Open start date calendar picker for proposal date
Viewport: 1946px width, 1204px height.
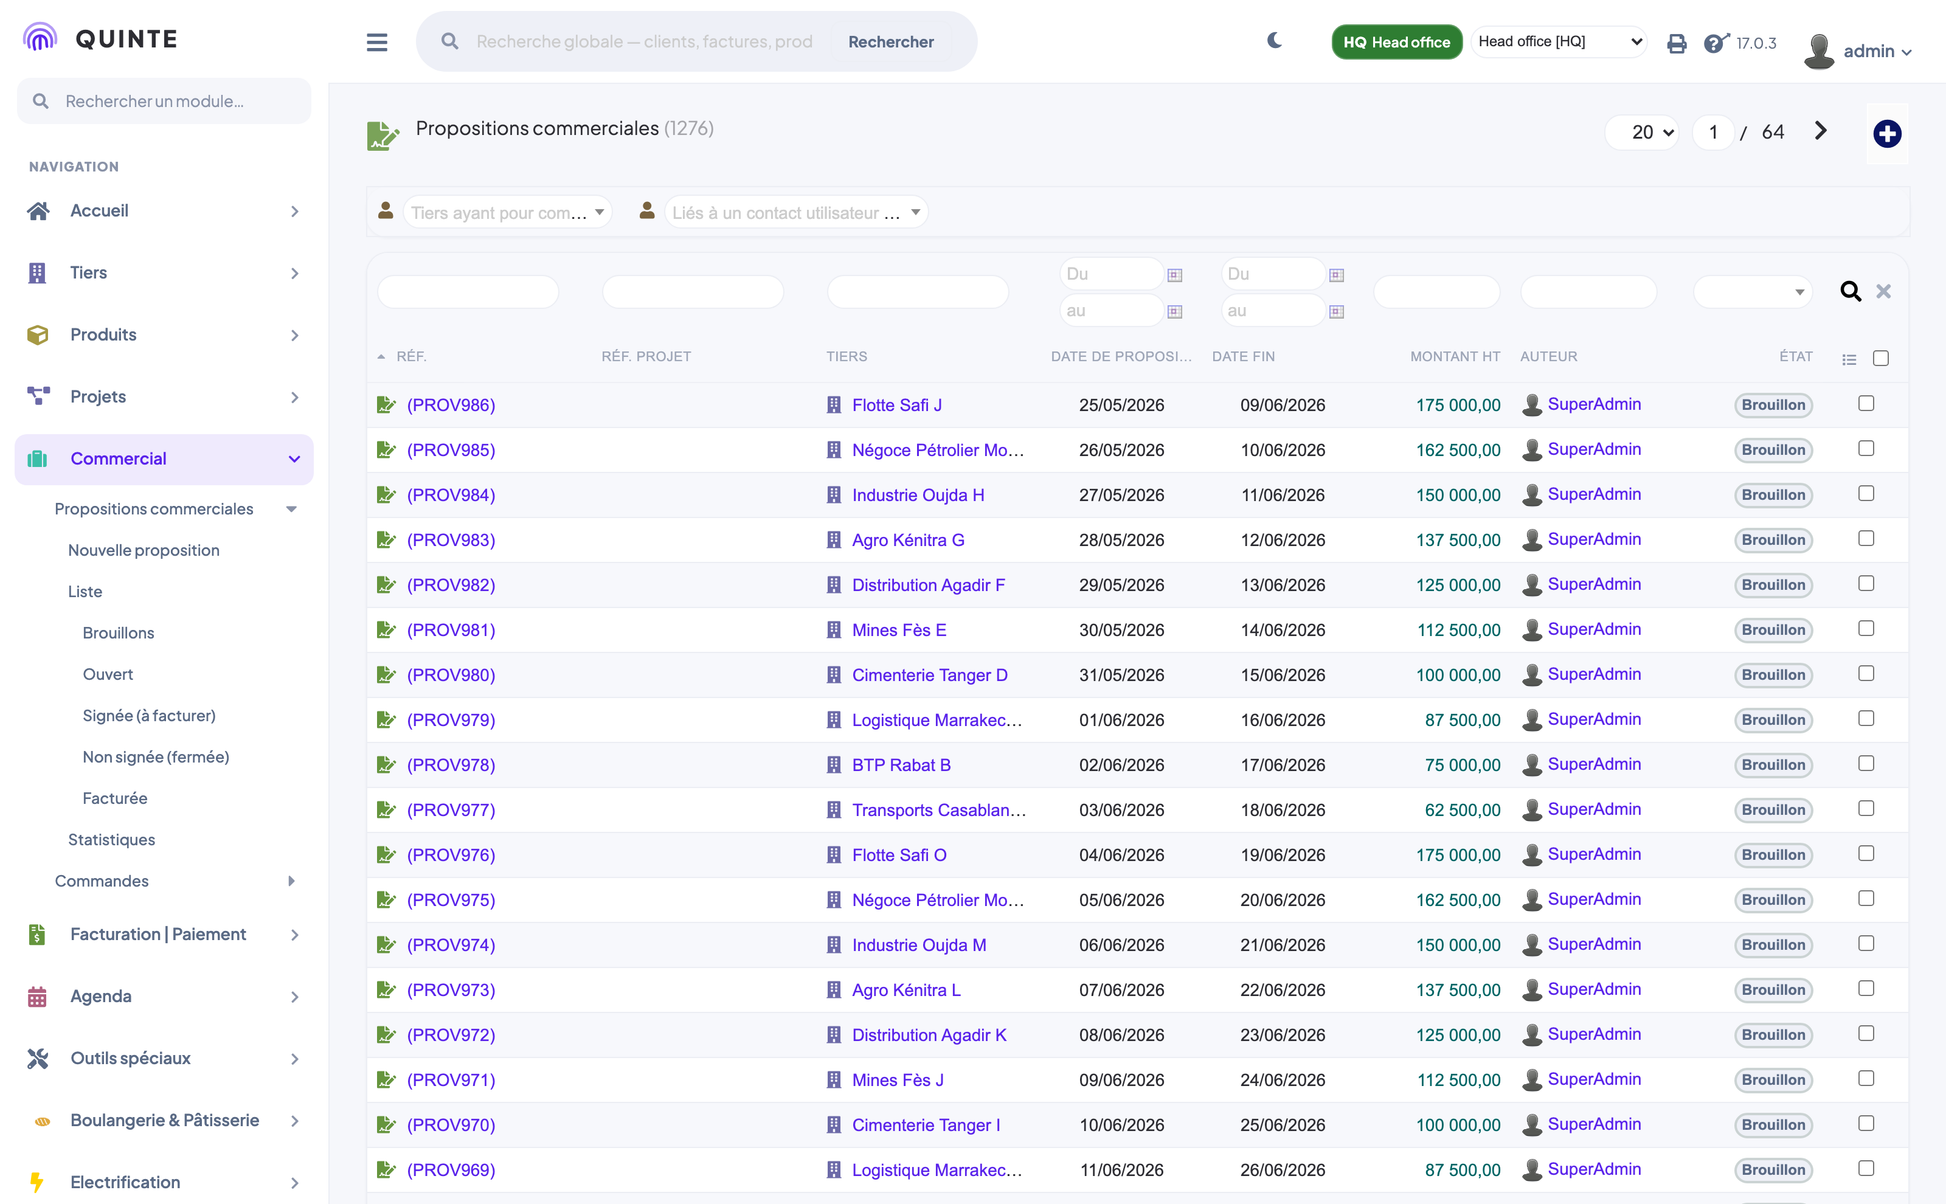tap(1175, 275)
